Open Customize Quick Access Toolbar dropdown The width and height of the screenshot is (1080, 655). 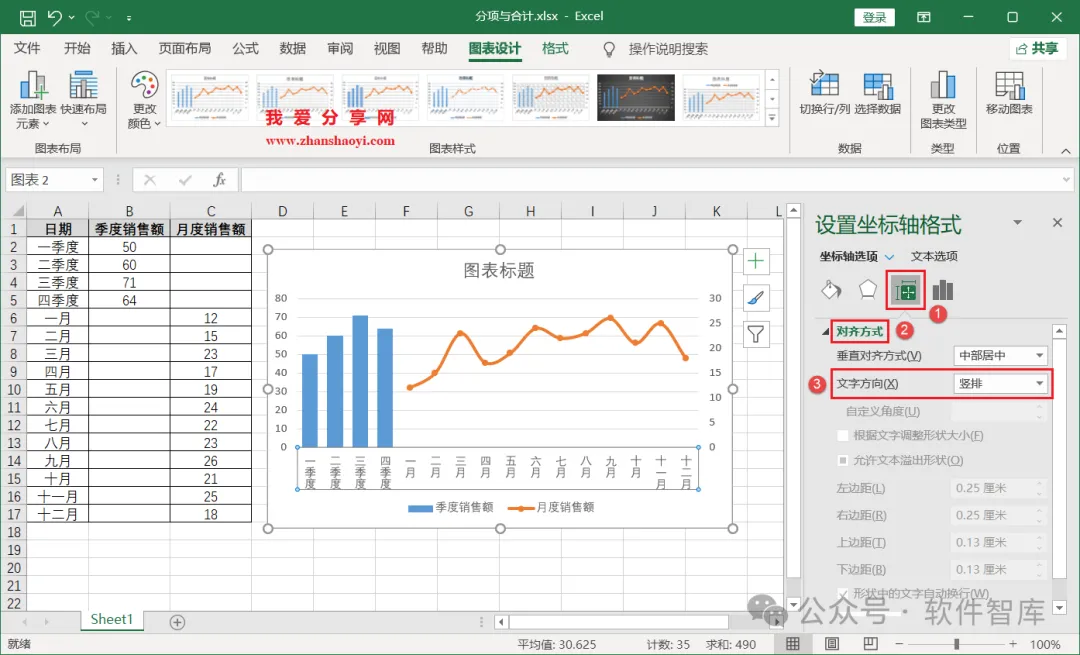tap(129, 18)
